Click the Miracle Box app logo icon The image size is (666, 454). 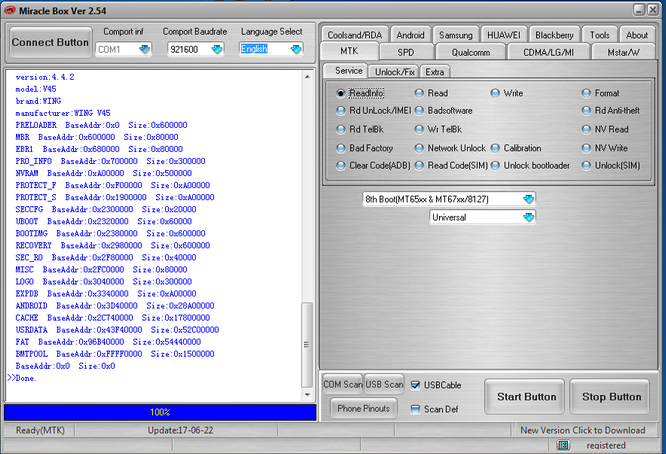pyautogui.click(x=10, y=10)
